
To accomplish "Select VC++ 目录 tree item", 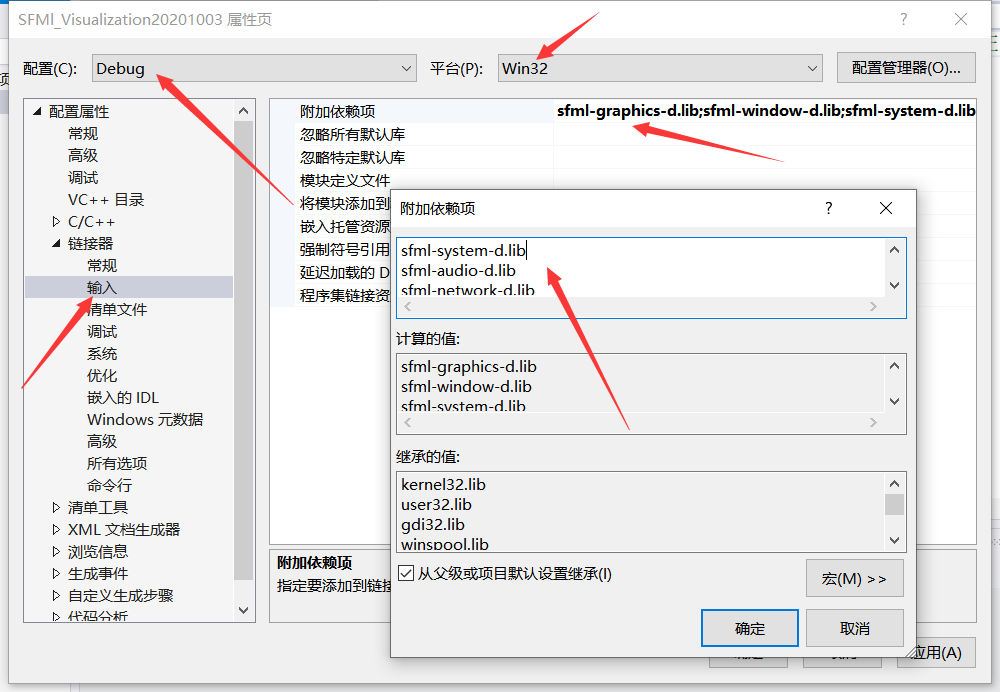I will pyautogui.click(x=106, y=200).
